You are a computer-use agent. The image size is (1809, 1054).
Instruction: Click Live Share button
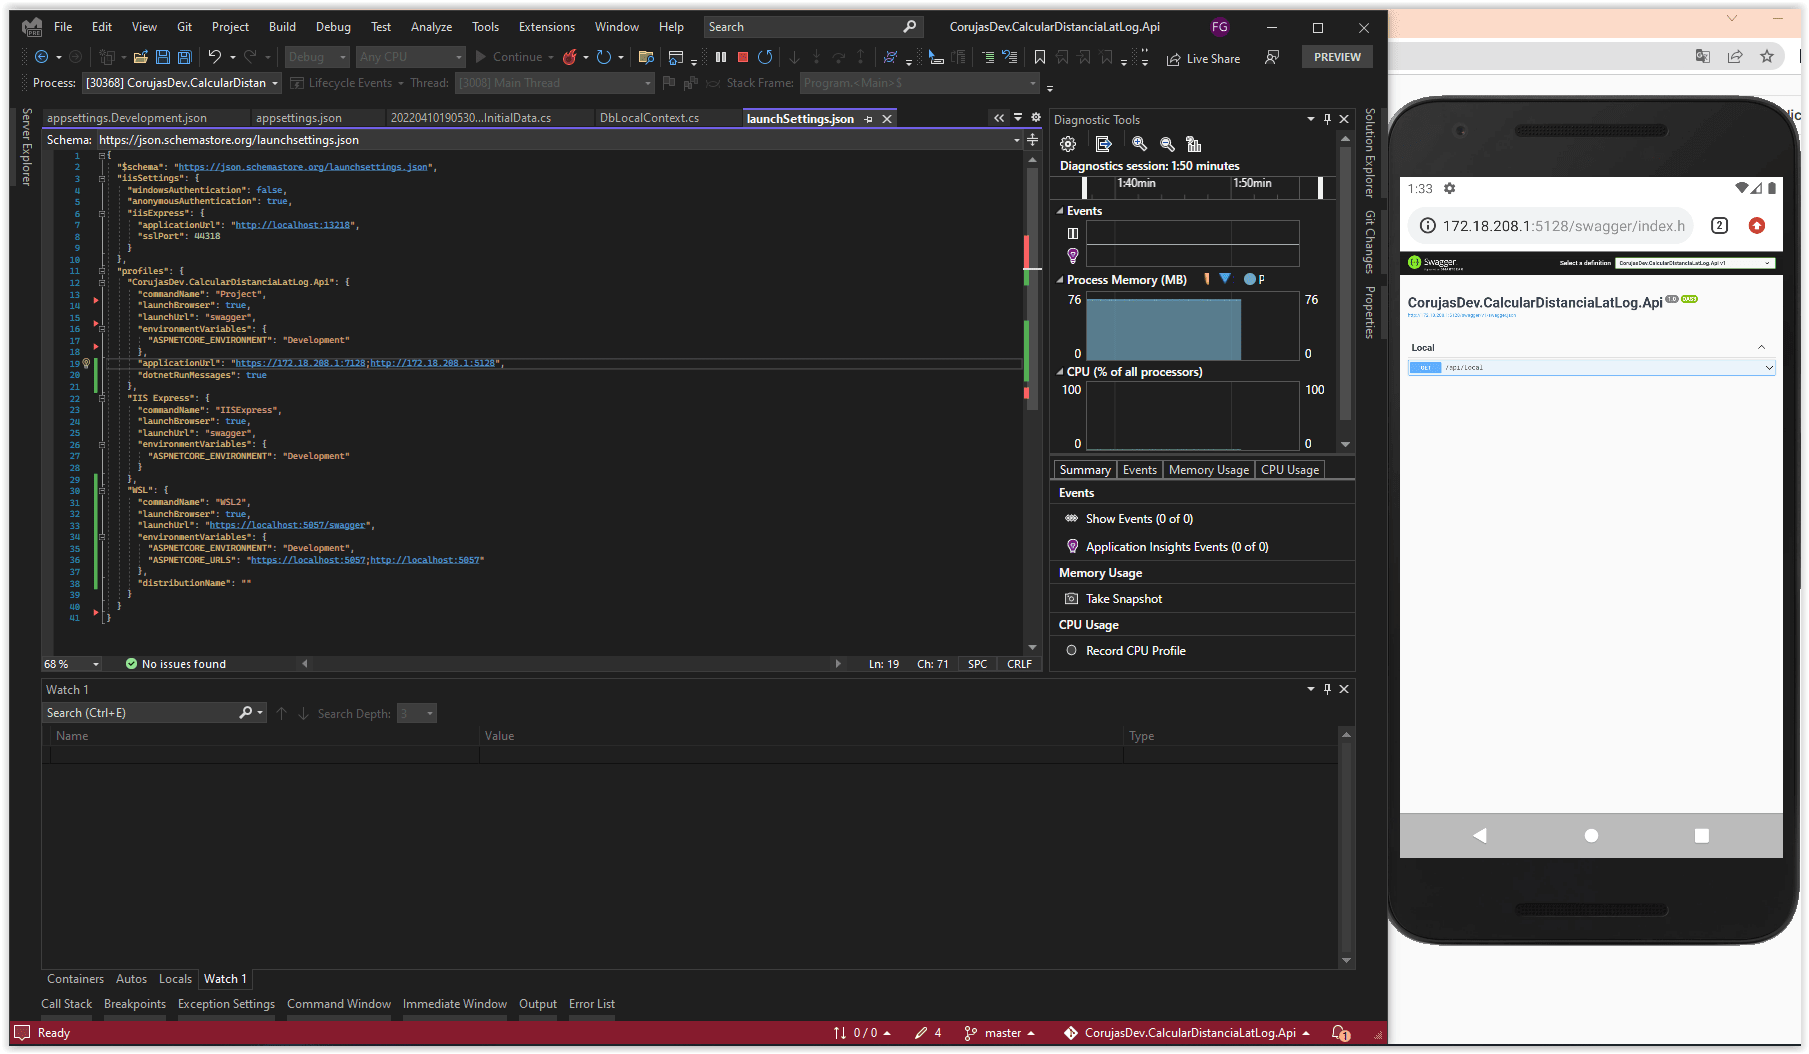[x=1203, y=58]
